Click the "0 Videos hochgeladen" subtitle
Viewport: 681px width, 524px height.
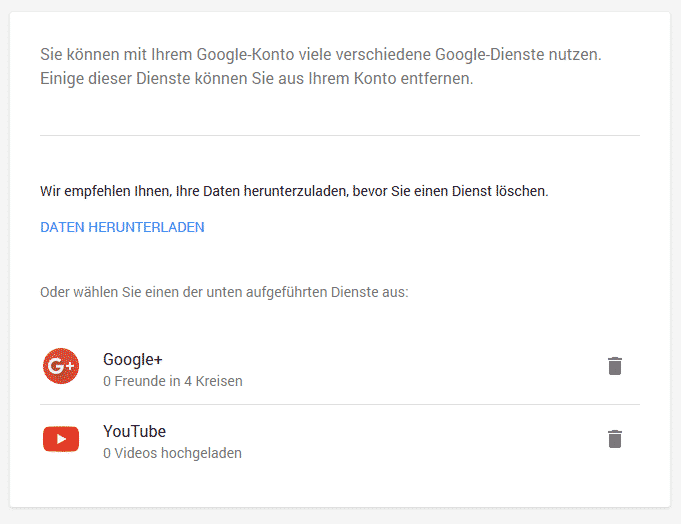point(172,453)
